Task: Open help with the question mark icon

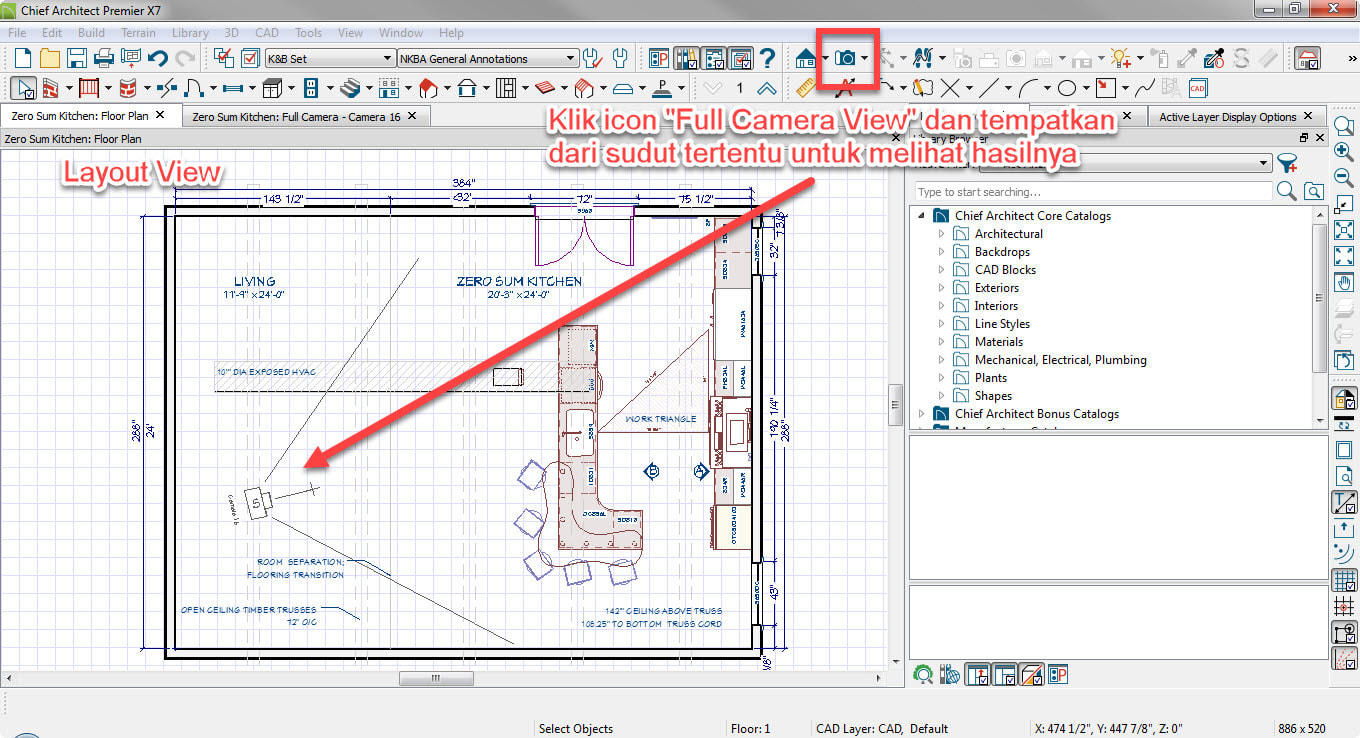Action: tap(767, 58)
